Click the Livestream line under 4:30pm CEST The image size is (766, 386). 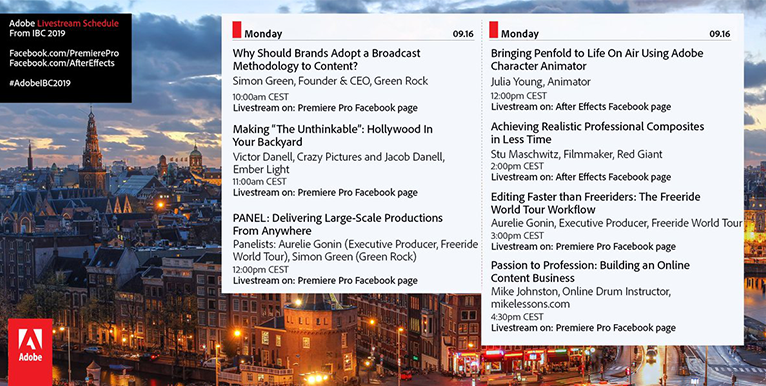point(583,328)
